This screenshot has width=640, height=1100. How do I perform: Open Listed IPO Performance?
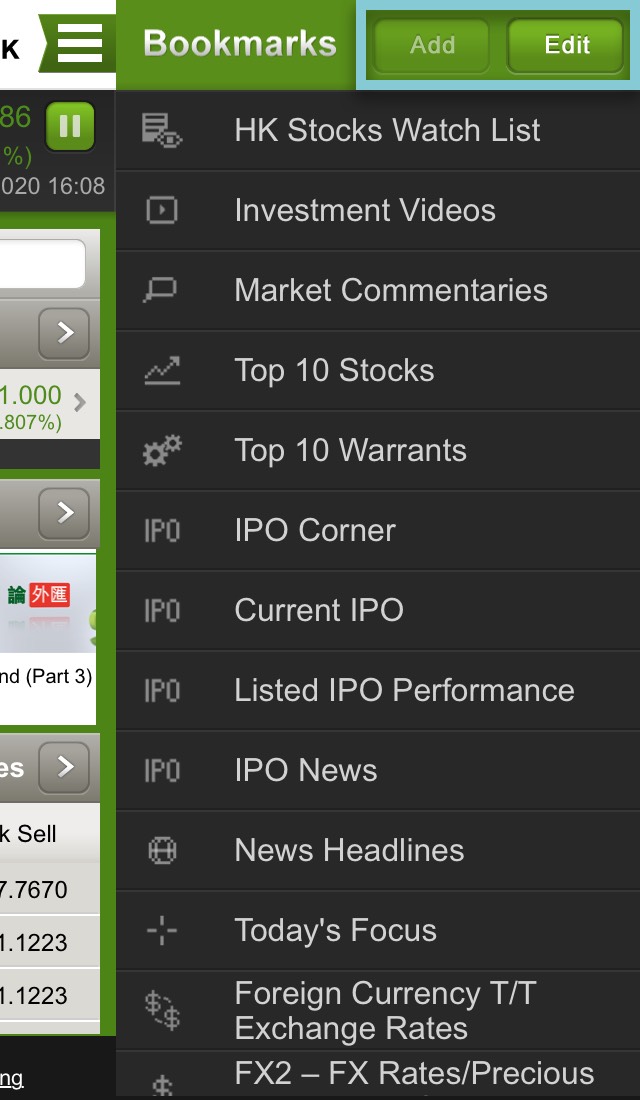click(404, 690)
